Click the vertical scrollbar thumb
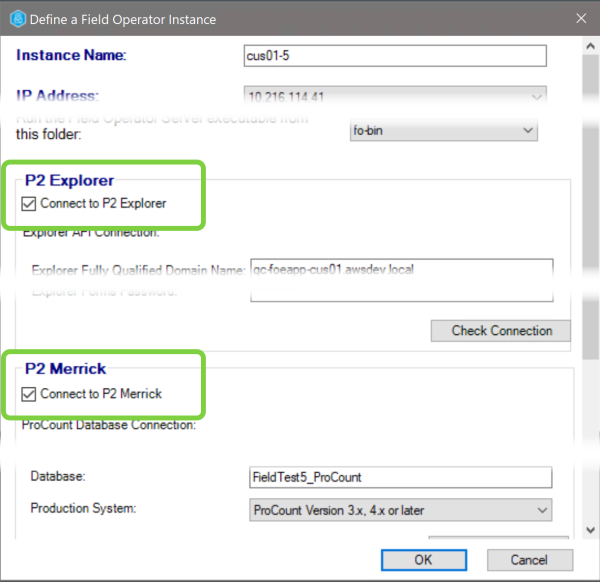Viewport: 600px width, 582px height. (590, 207)
